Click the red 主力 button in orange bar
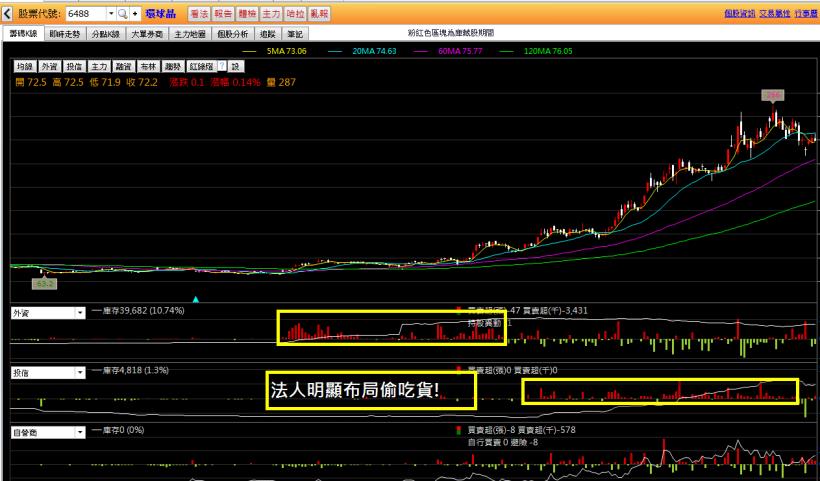The height and width of the screenshot is (481, 820). coord(271,14)
